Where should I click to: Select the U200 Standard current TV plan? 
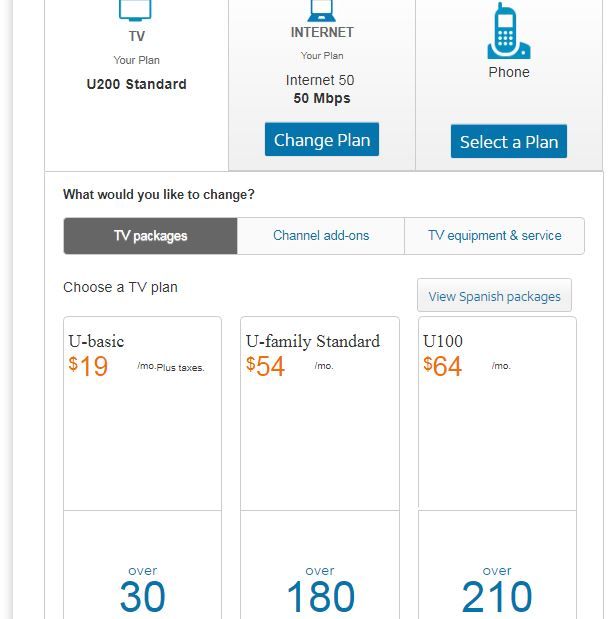coord(136,84)
